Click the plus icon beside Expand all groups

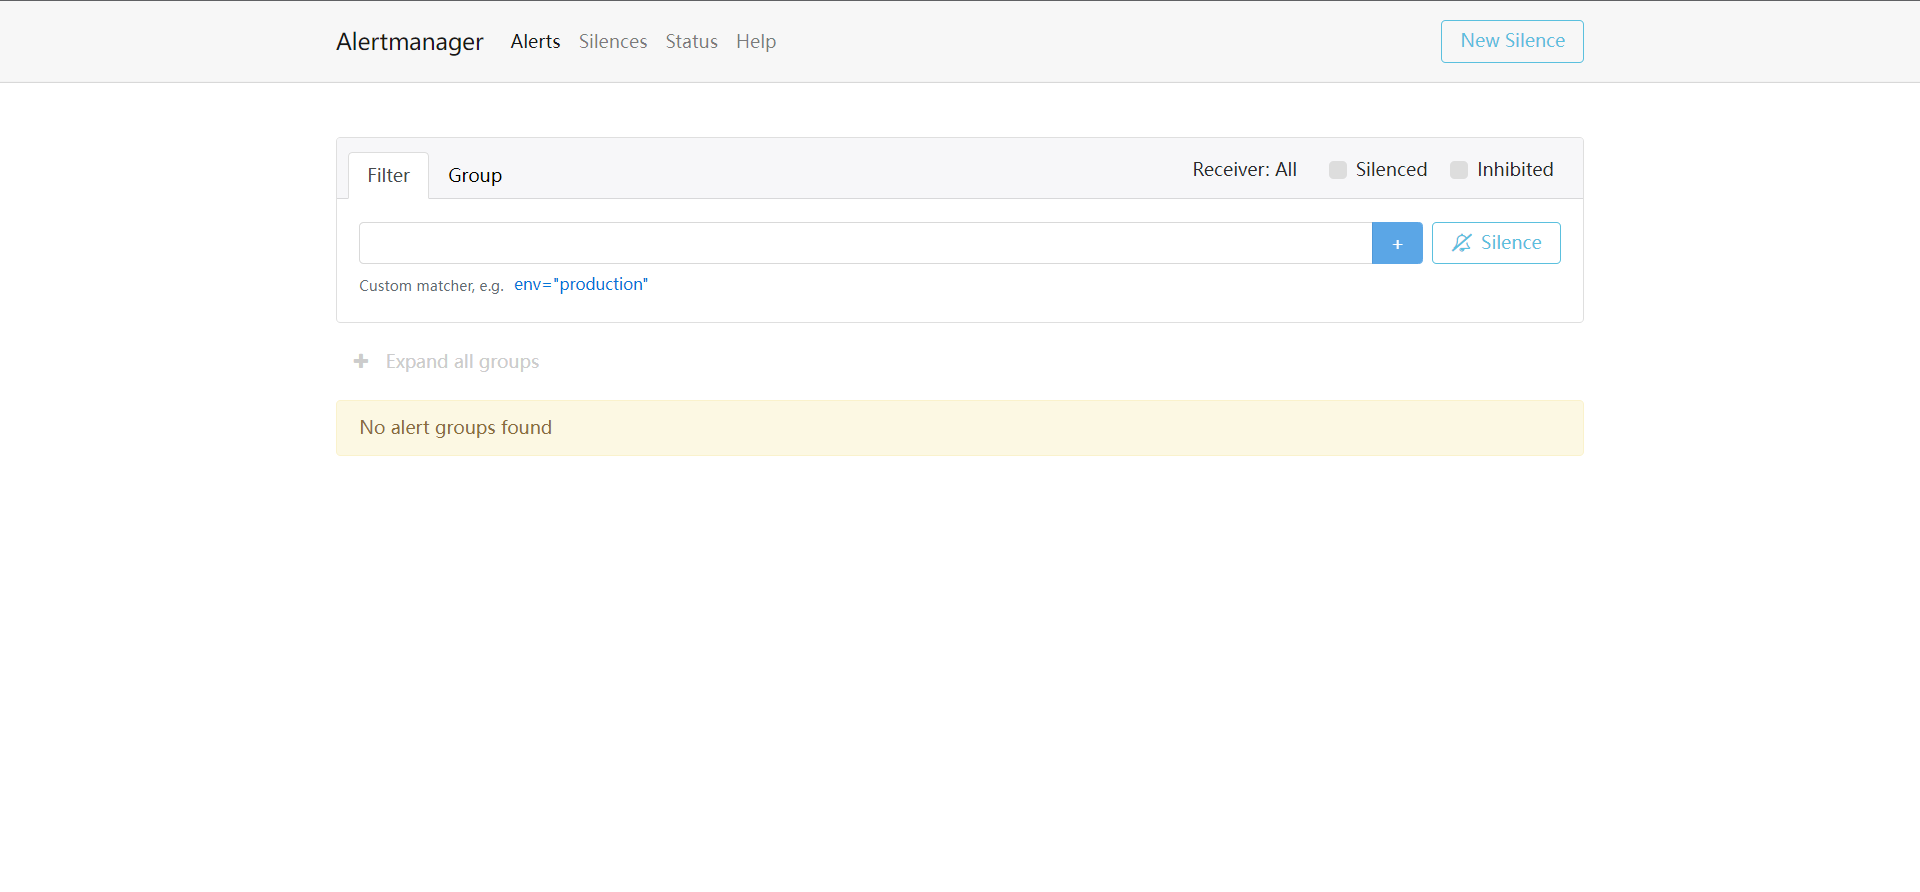[x=361, y=361]
